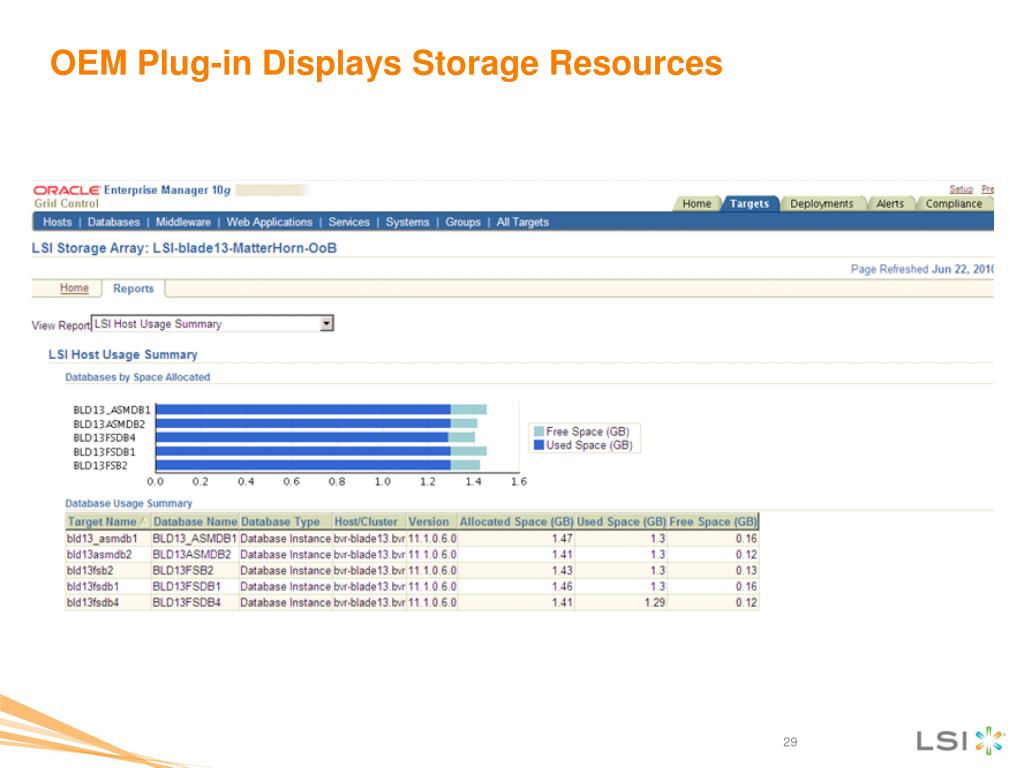Screen dimensions: 1024x768
Task: Click the BLD13FSDB1 chart bar
Action: point(321,451)
